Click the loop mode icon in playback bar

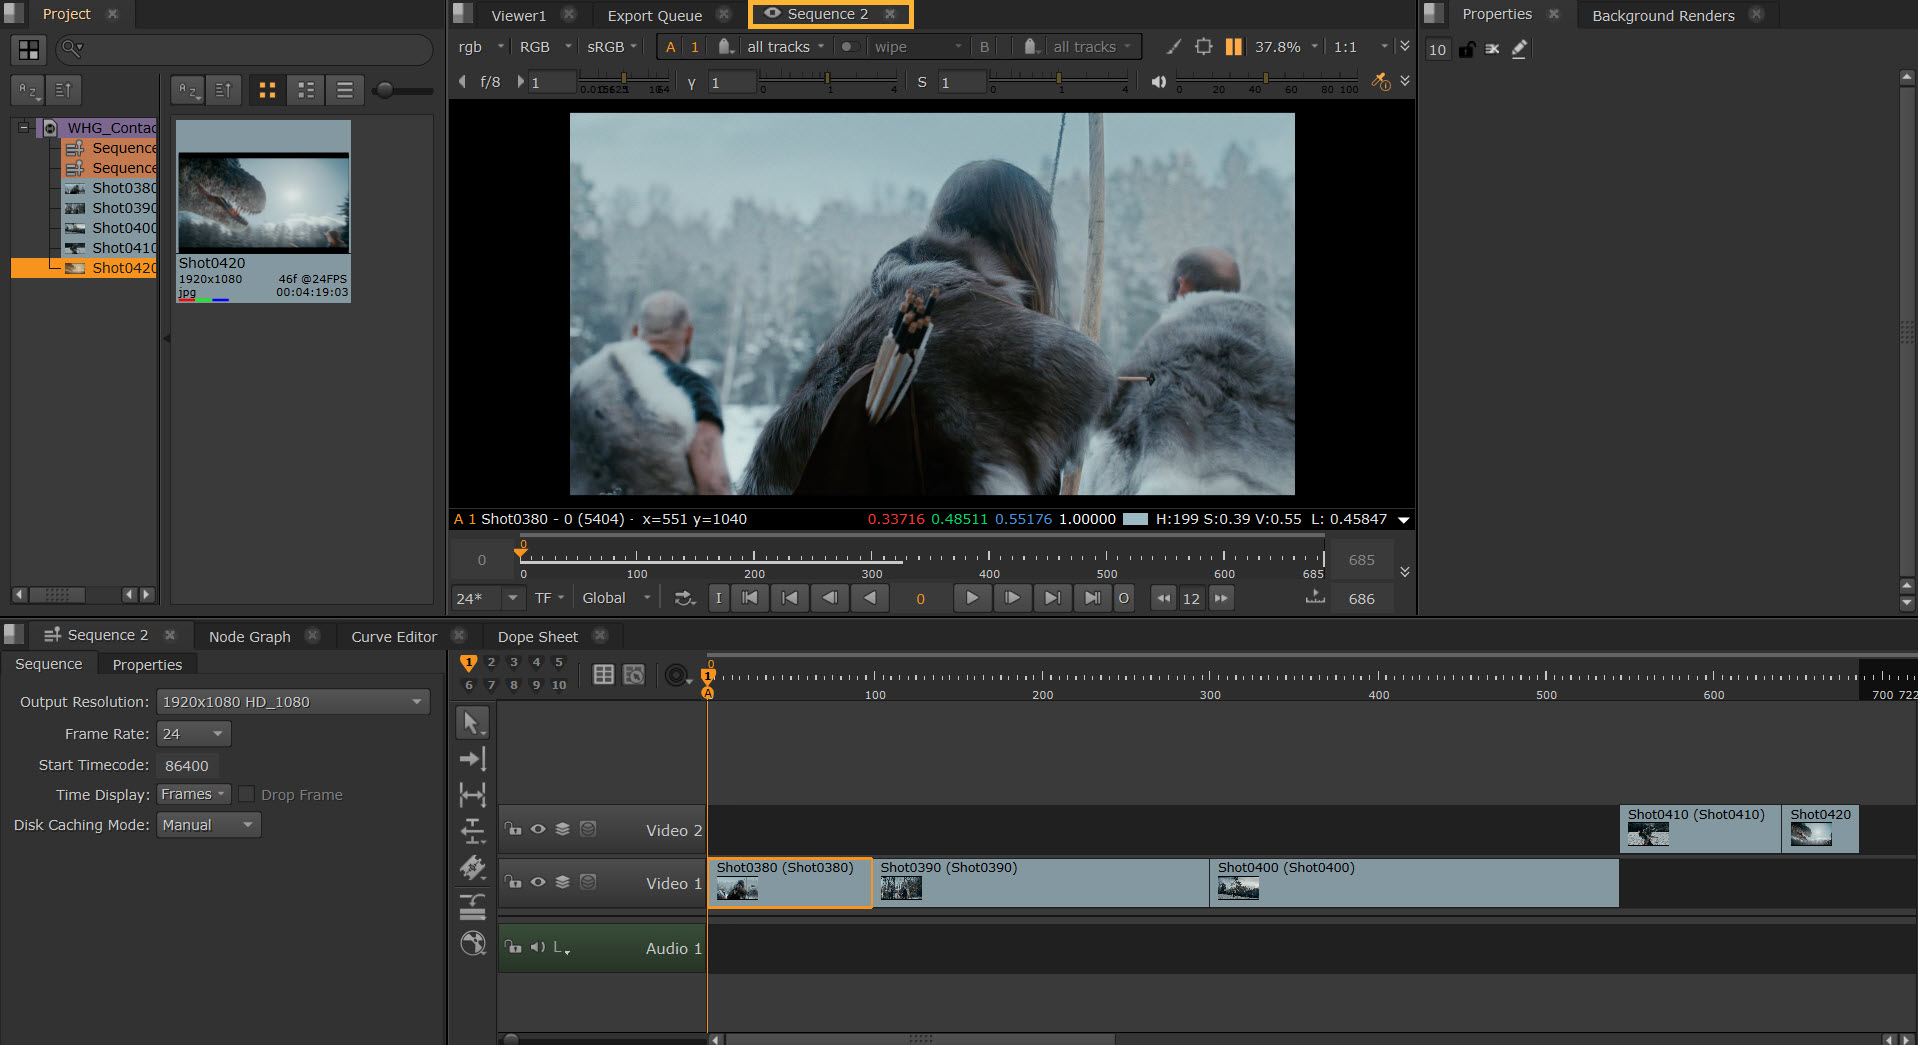point(684,598)
